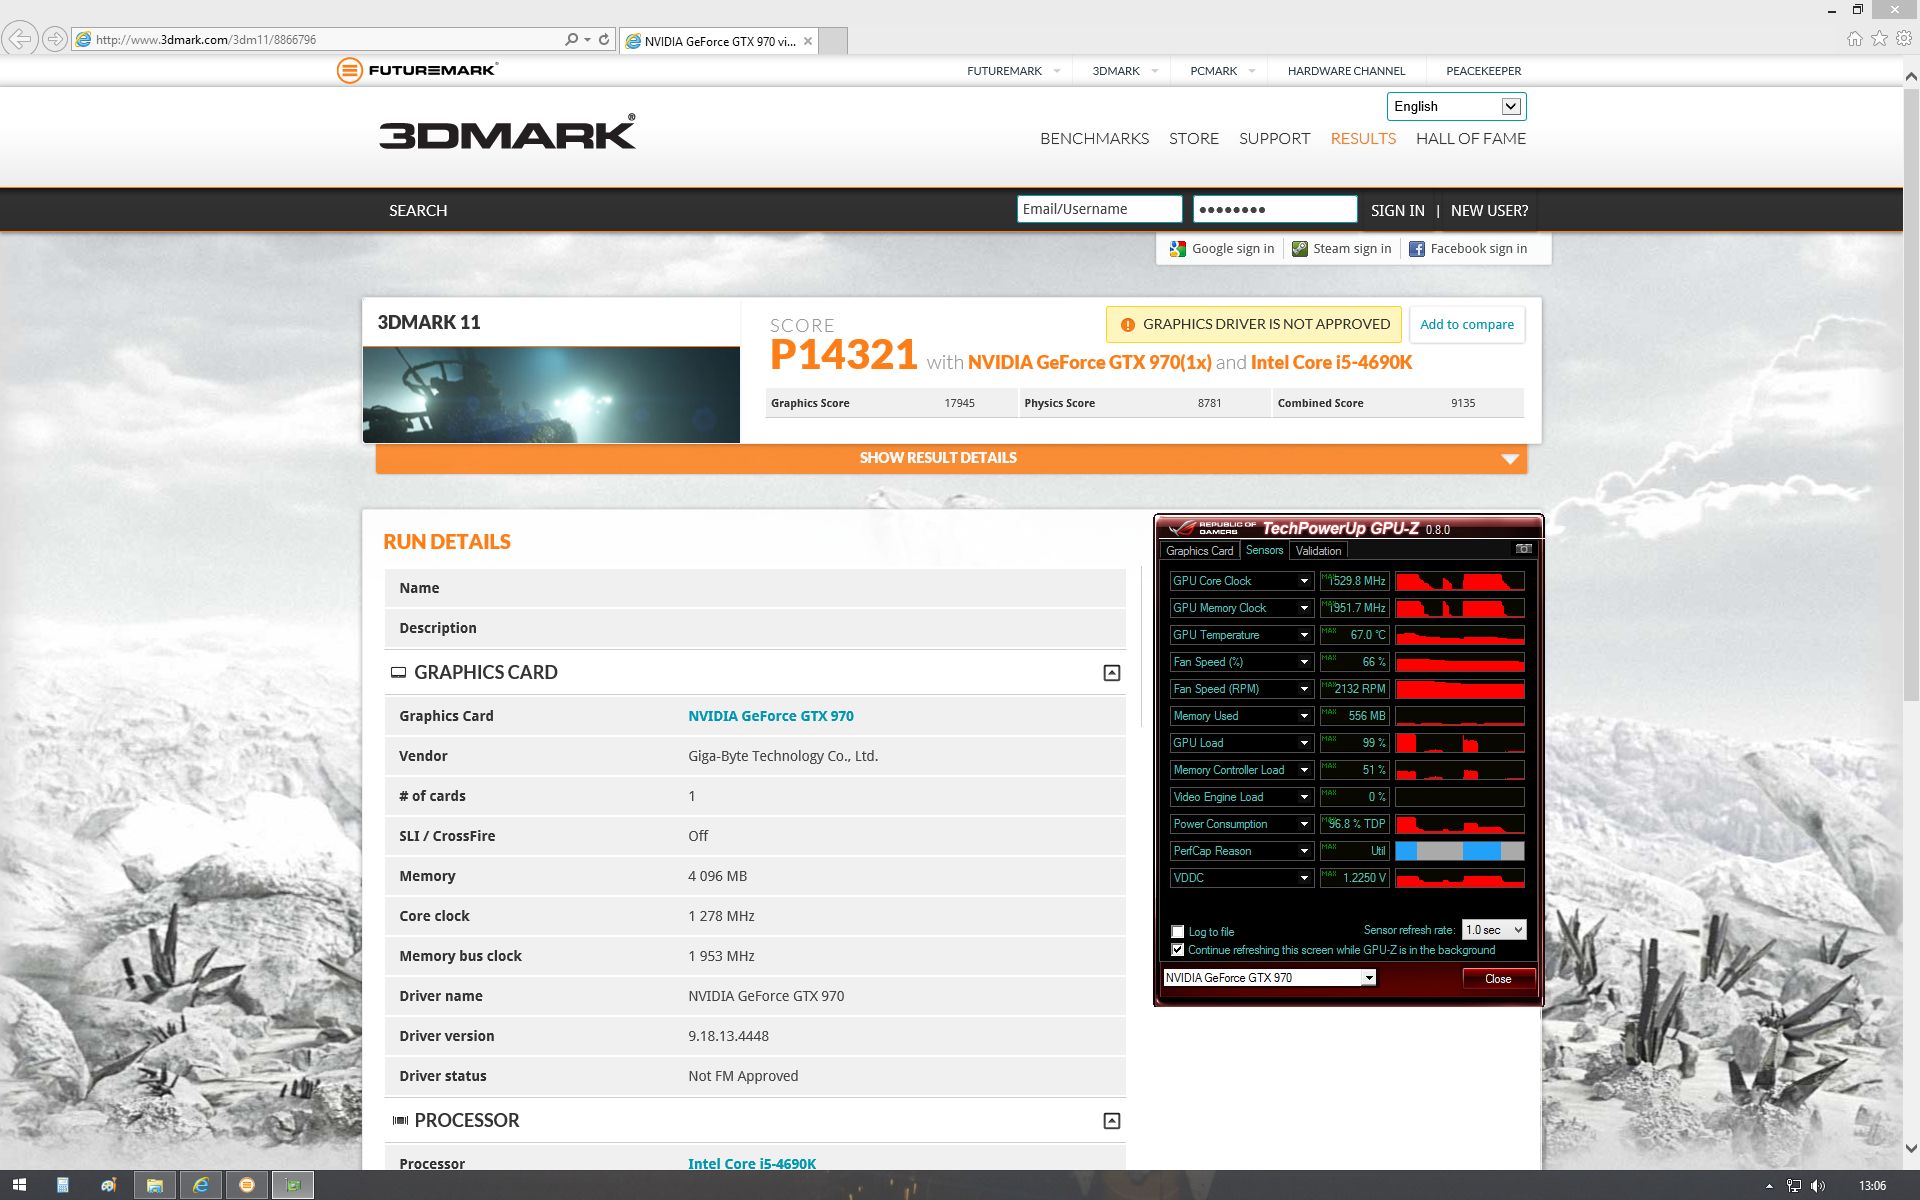Collapse the GRAPHICS CARD section
Image resolution: width=1920 pixels, height=1200 pixels.
[1111, 673]
